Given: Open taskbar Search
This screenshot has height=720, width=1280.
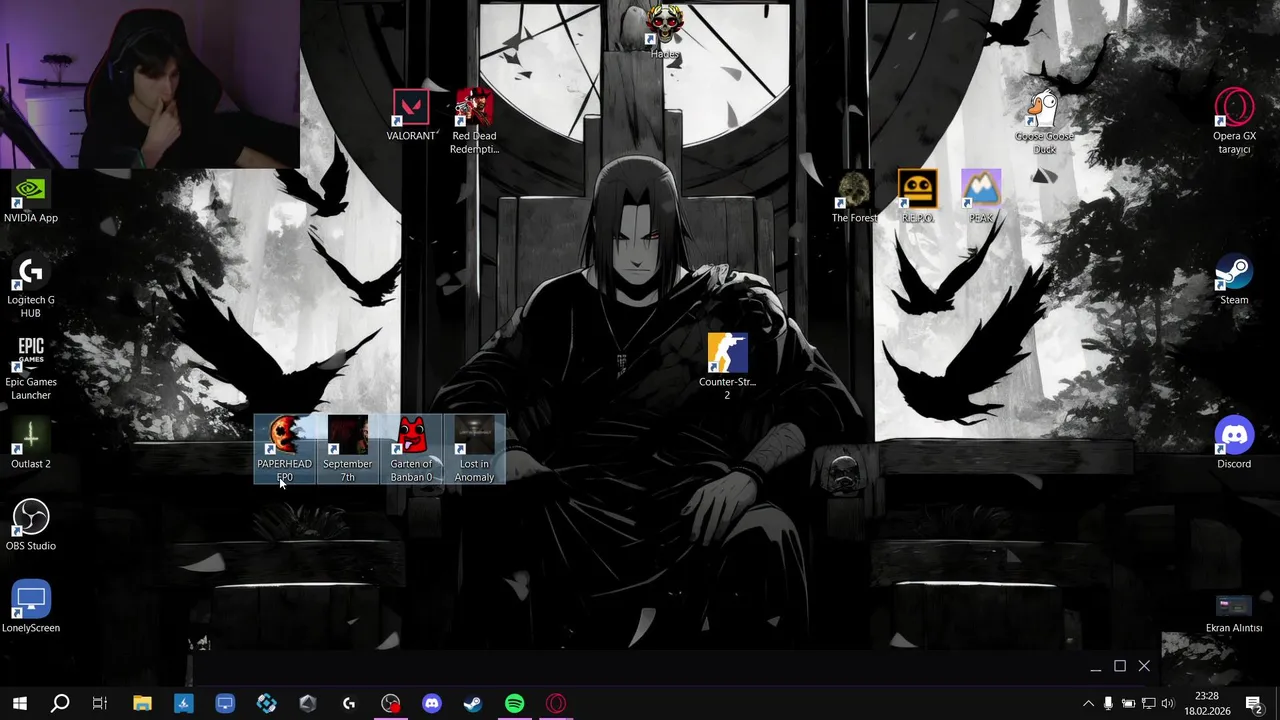Looking at the screenshot, I should pyautogui.click(x=60, y=704).
